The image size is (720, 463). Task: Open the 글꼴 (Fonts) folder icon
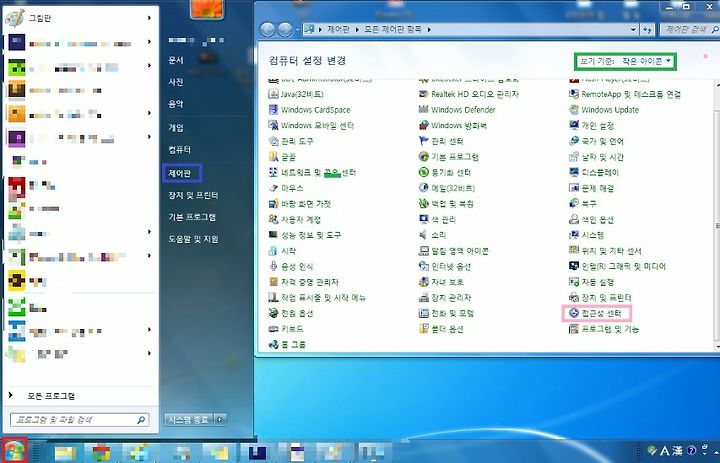pyautogui.click(x=273, y=157)
